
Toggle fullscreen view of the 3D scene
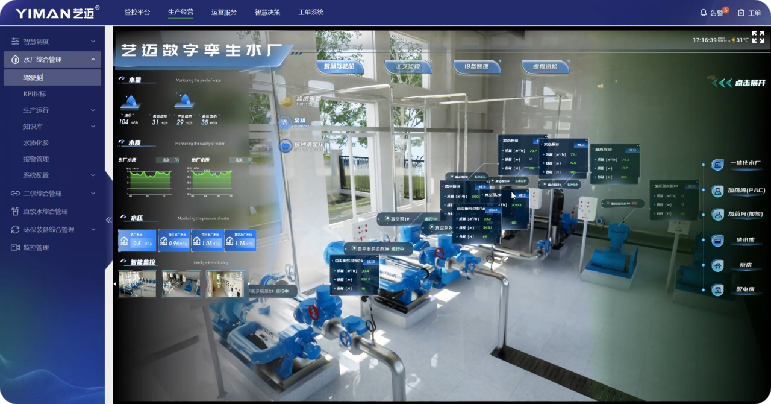[x=758, y=37]
